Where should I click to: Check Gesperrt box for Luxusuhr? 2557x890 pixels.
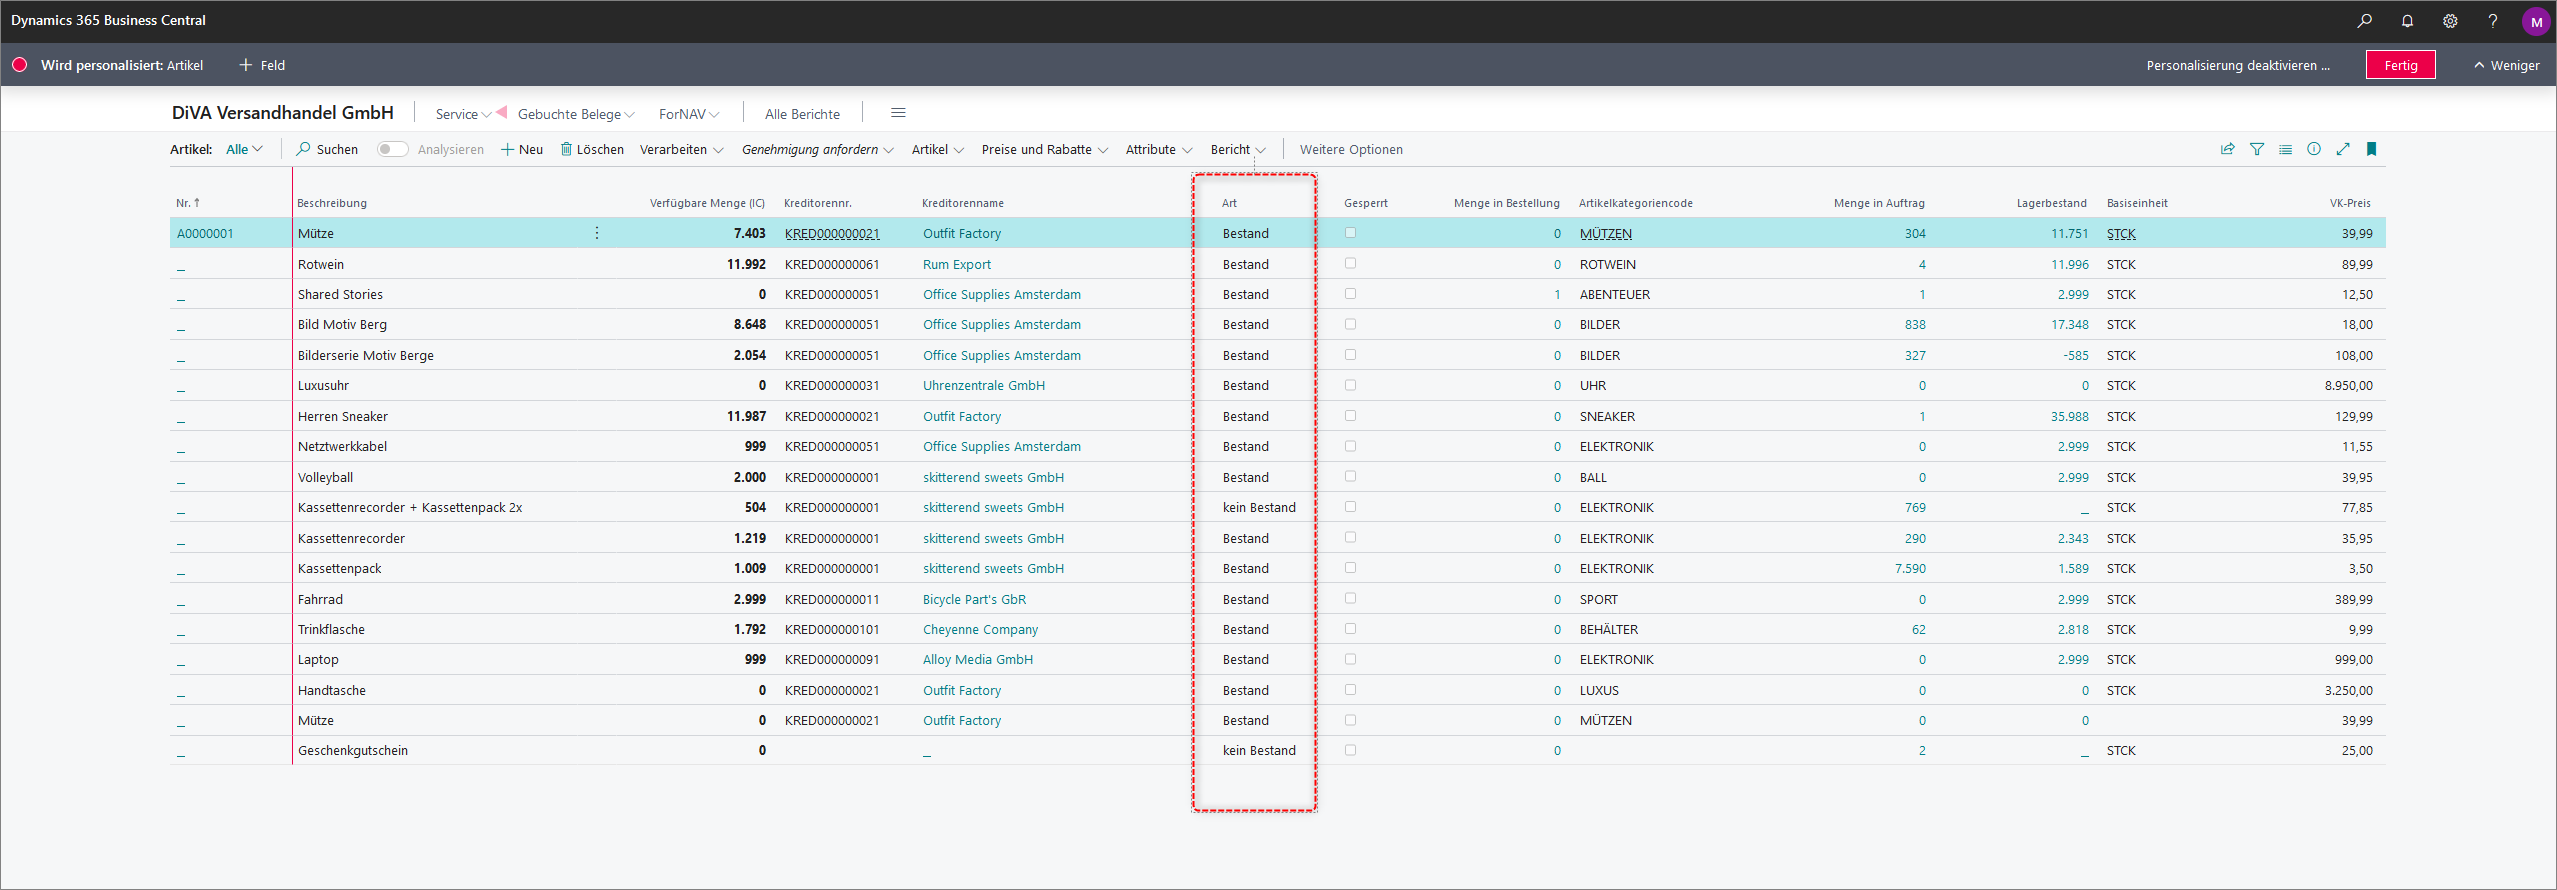[1350, 385]
